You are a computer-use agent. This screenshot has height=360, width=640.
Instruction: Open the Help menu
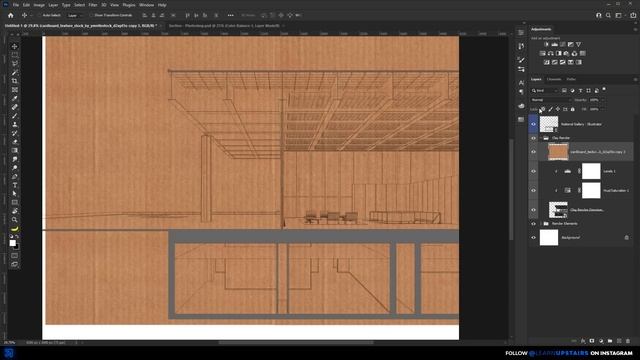point(162,5)
